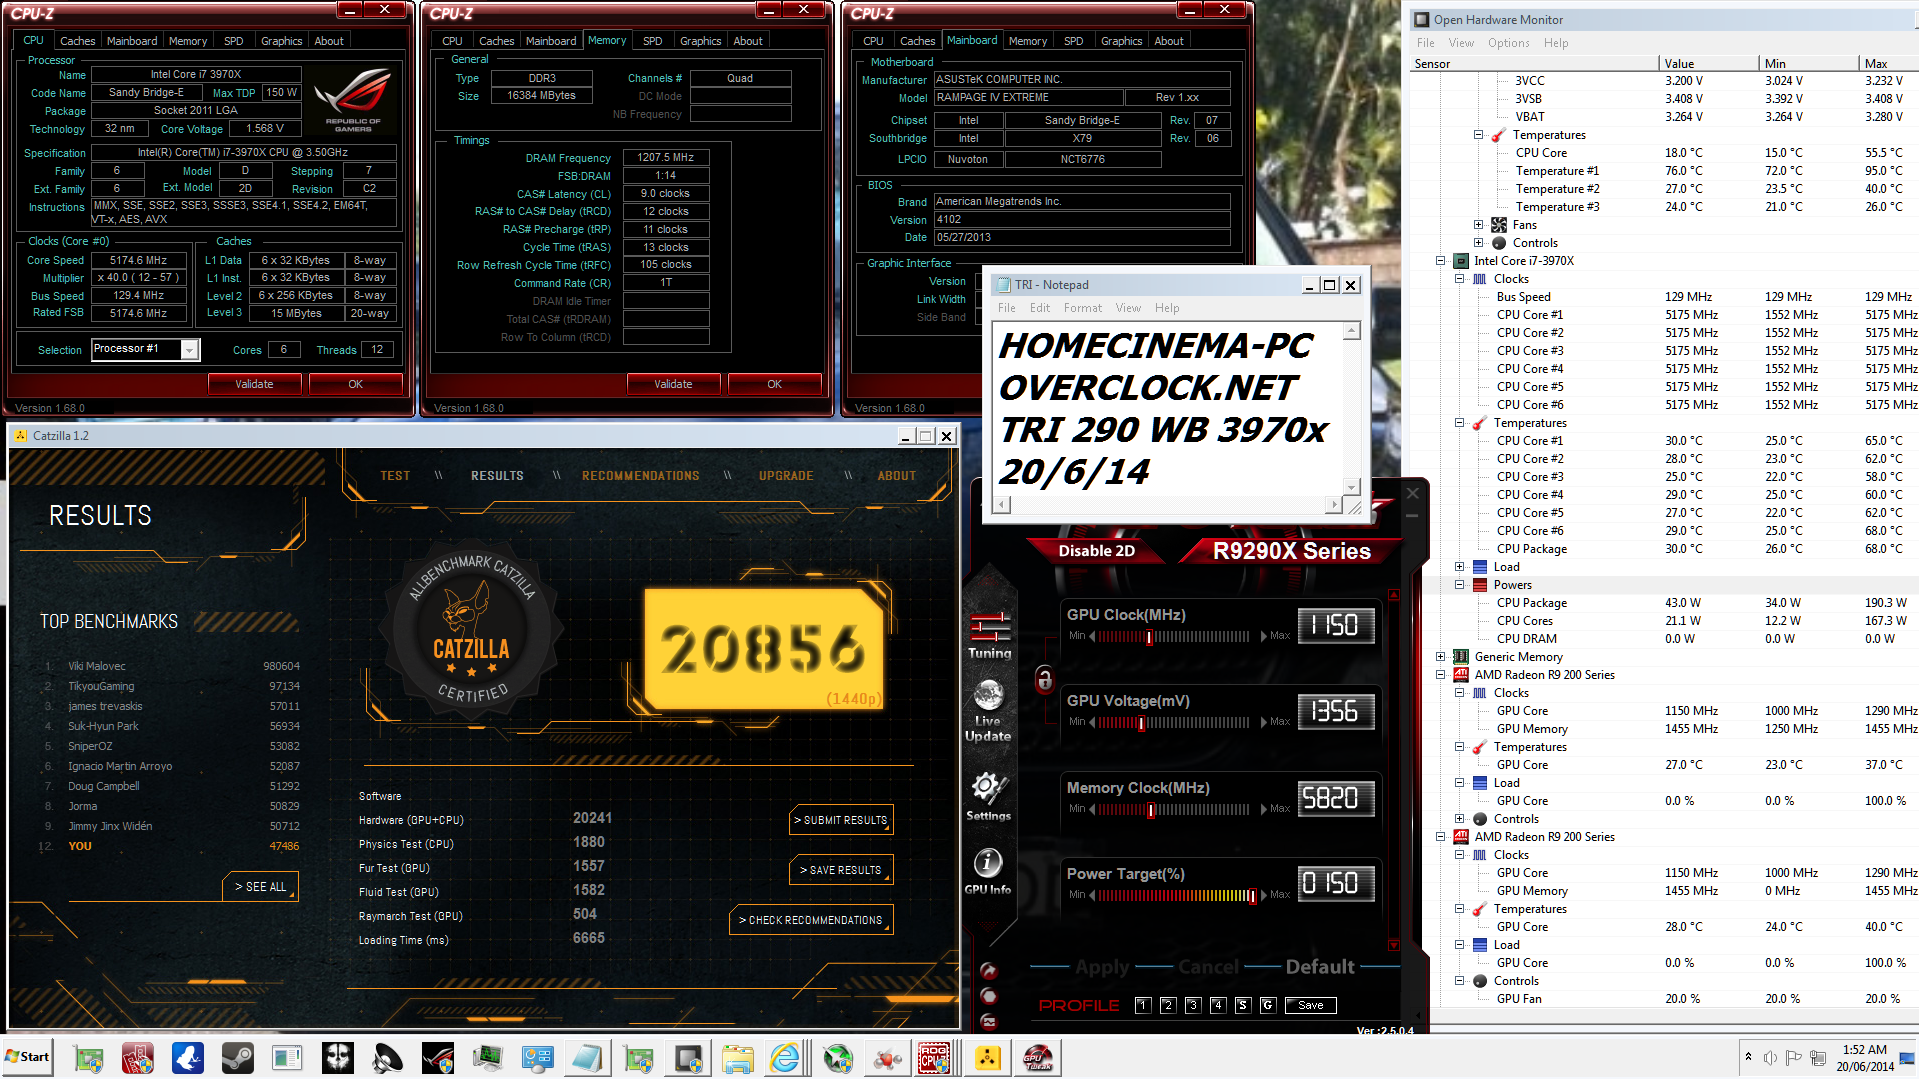1919x1079 pixels.
Task: Open the blue frog application in taskbar
Action: coord(187,1058)
